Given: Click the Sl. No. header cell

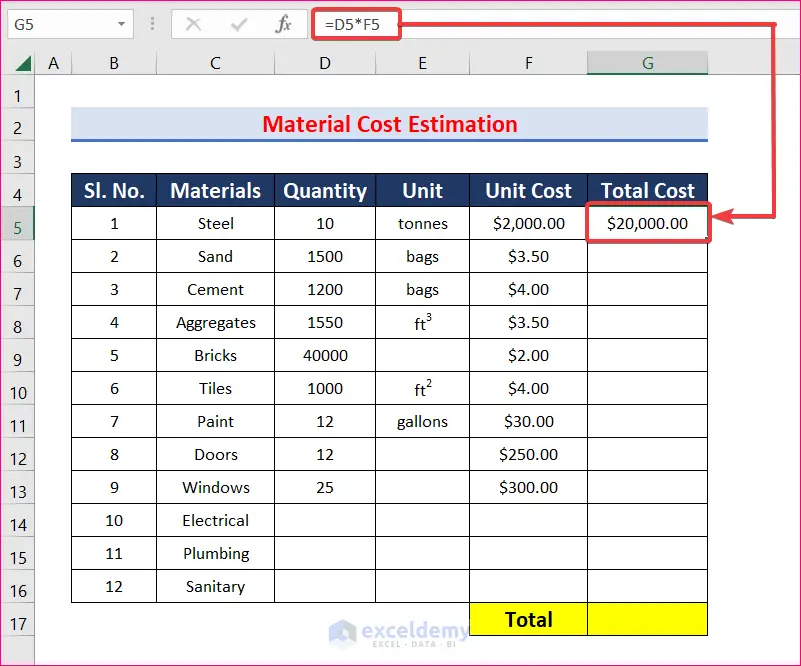Looking at the screenshot, I should pos(114,191).
